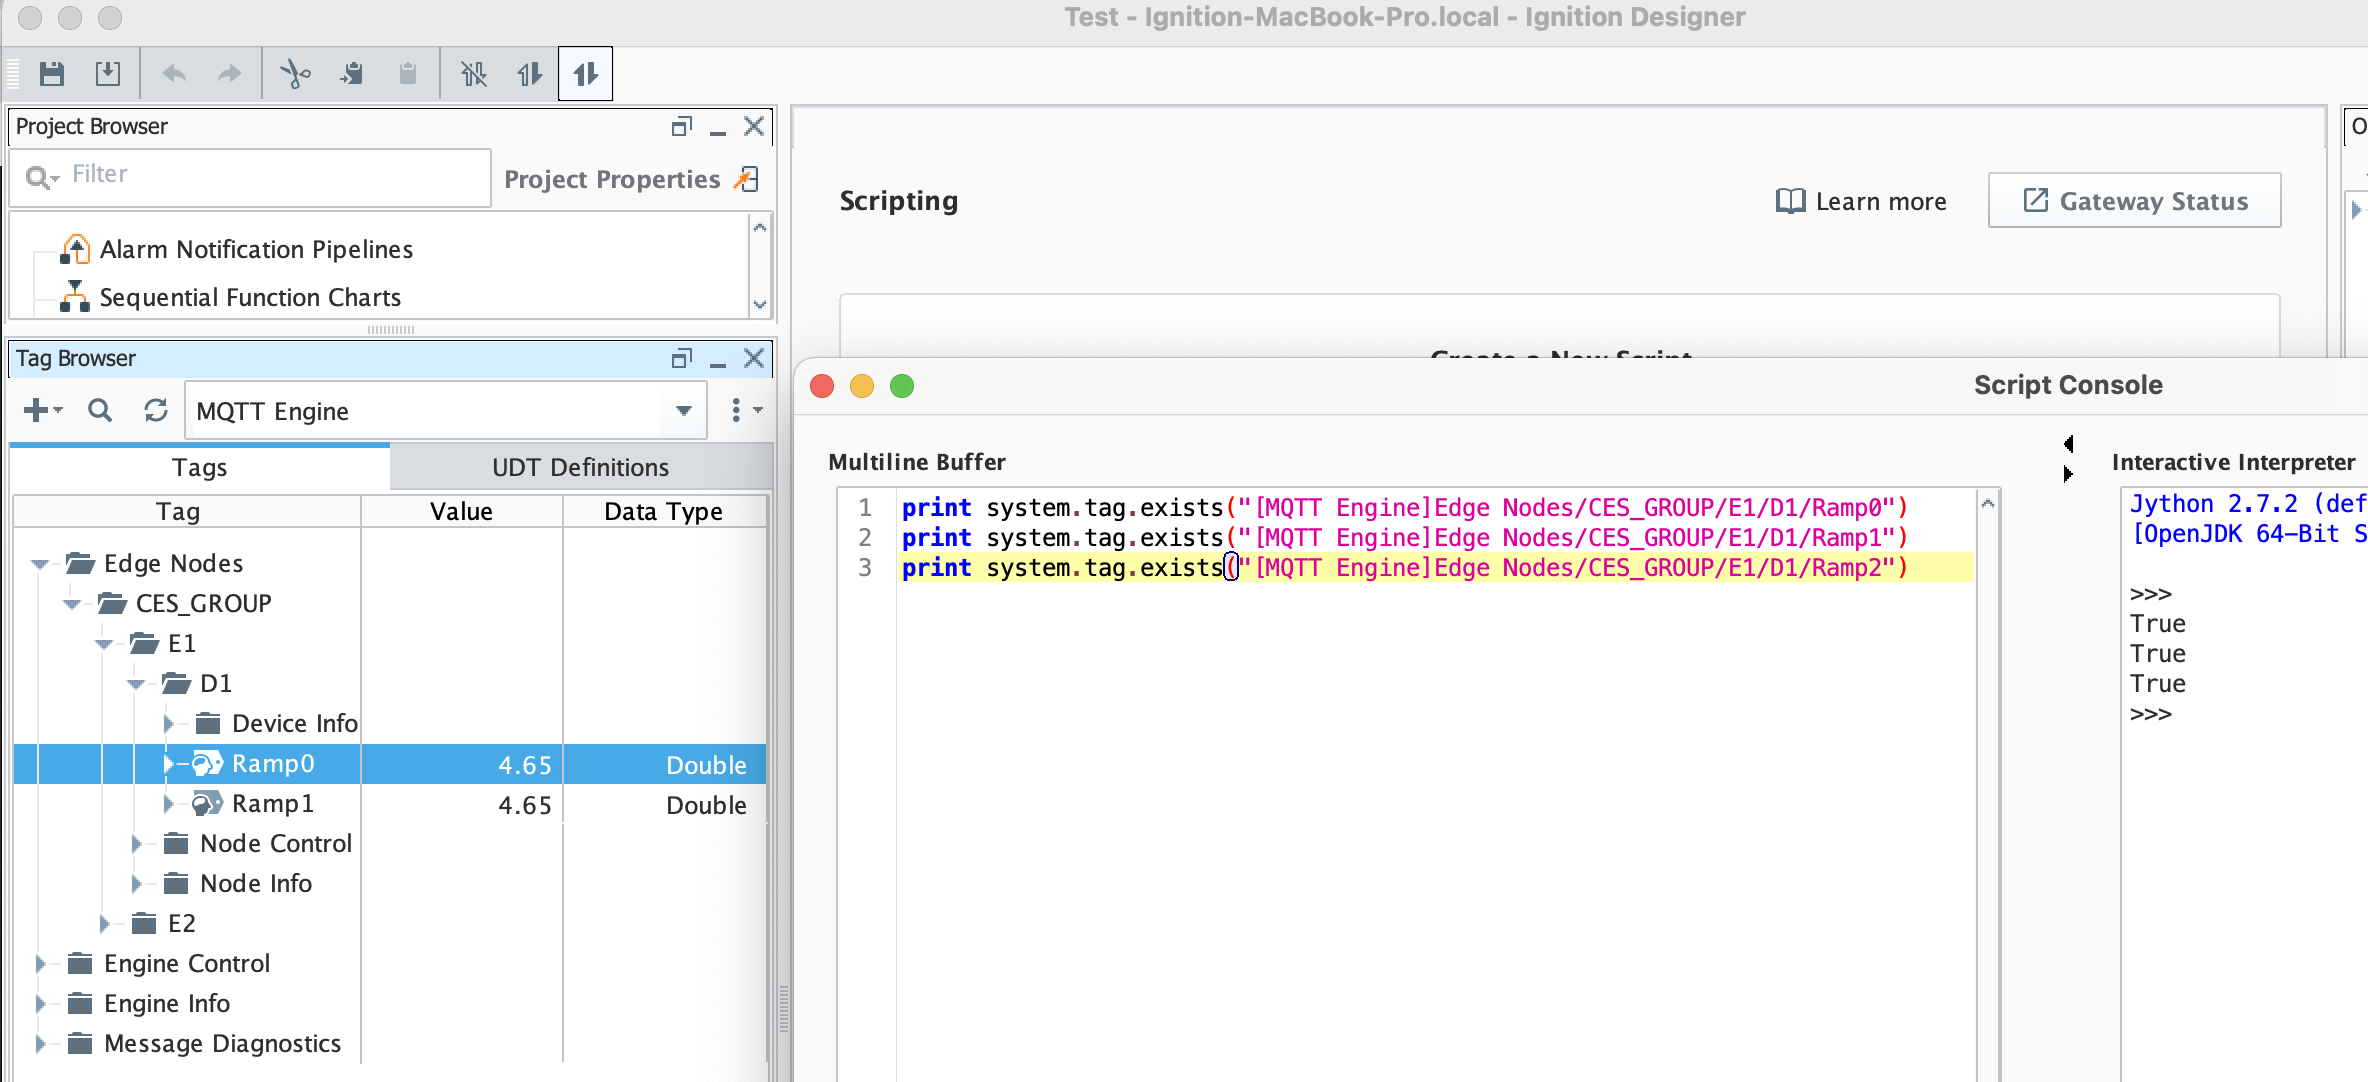This screenshot has width=2368, height=1082.
Task: Click the Data Type column header
Action: click(x=664, y=512)
